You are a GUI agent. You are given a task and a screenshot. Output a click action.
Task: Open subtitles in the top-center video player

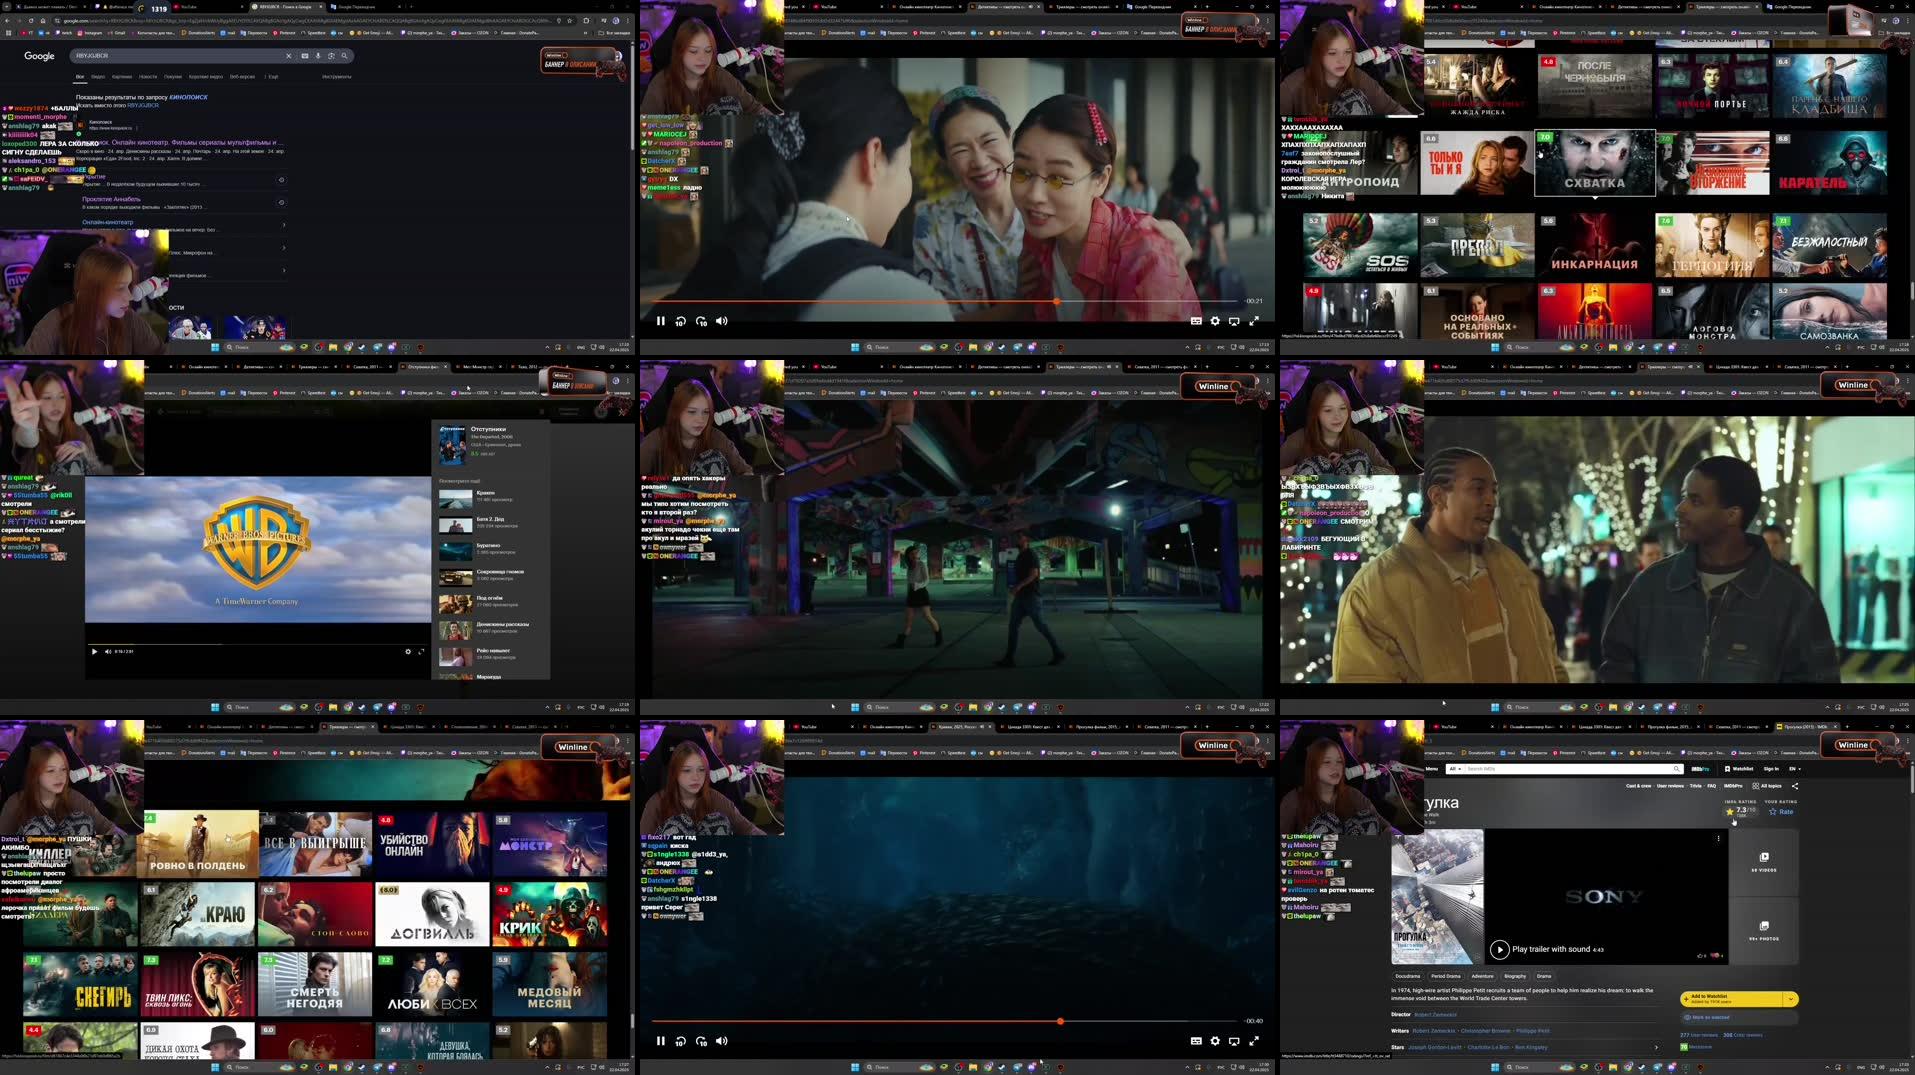[x=1196, y=321]
